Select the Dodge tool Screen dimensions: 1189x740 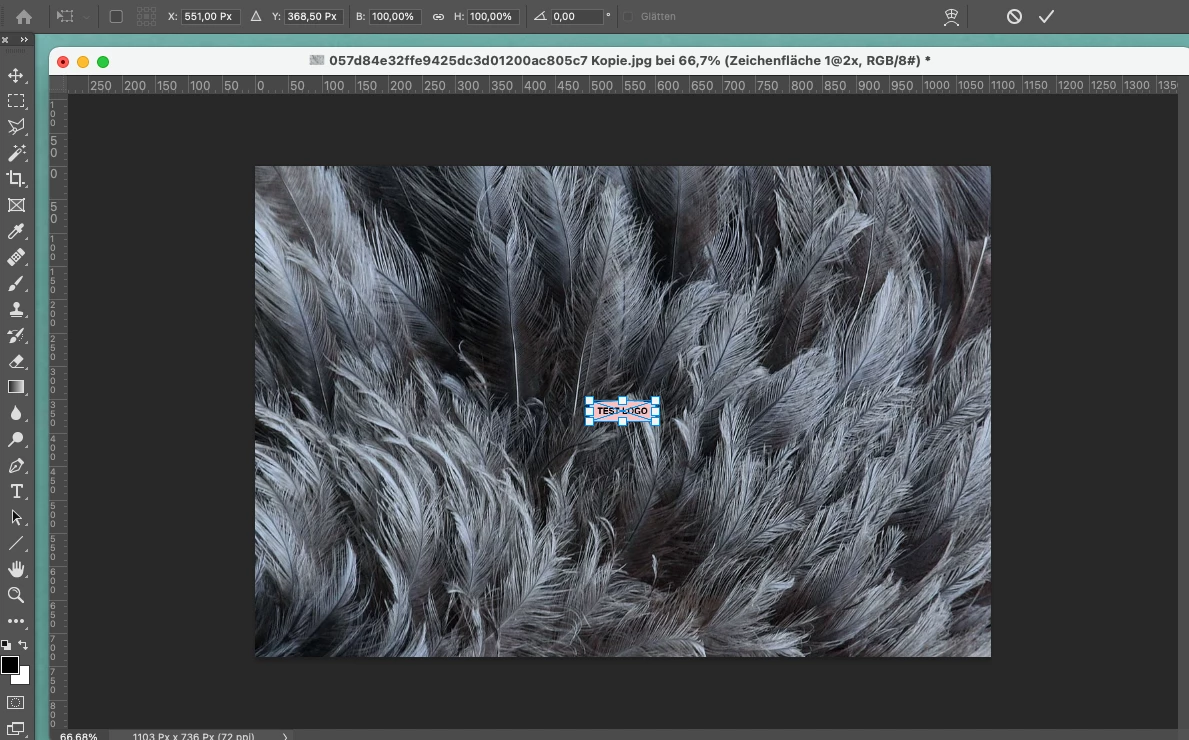[16, 439]
